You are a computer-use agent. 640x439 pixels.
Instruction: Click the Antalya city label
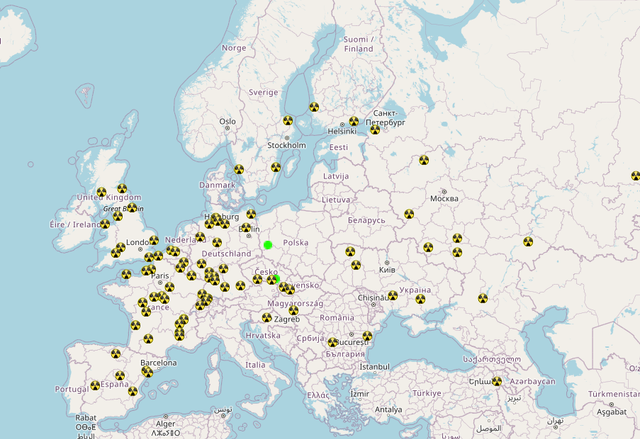point(388,410)
